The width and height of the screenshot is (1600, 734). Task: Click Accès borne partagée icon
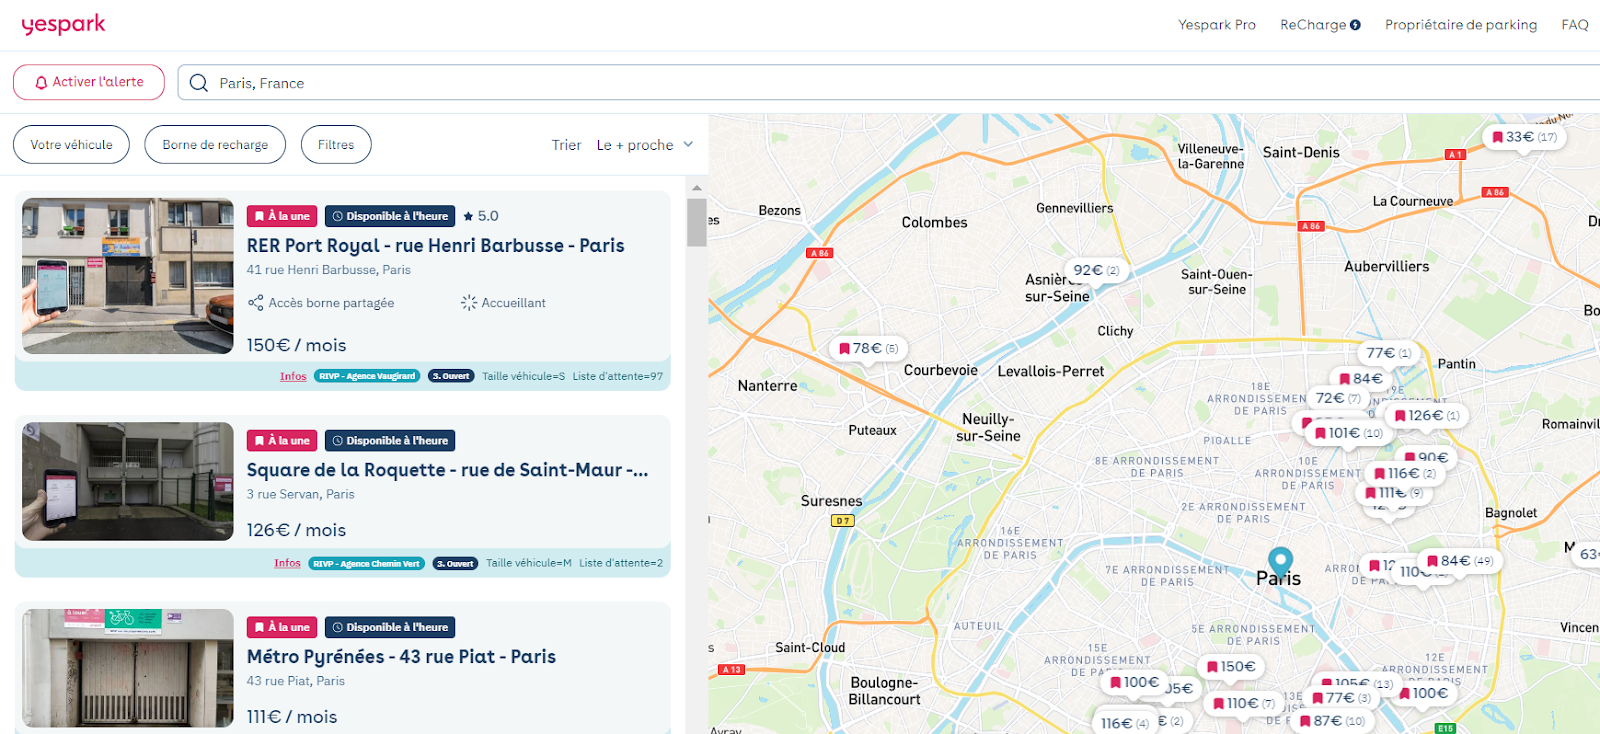click(x=256, y=303)
